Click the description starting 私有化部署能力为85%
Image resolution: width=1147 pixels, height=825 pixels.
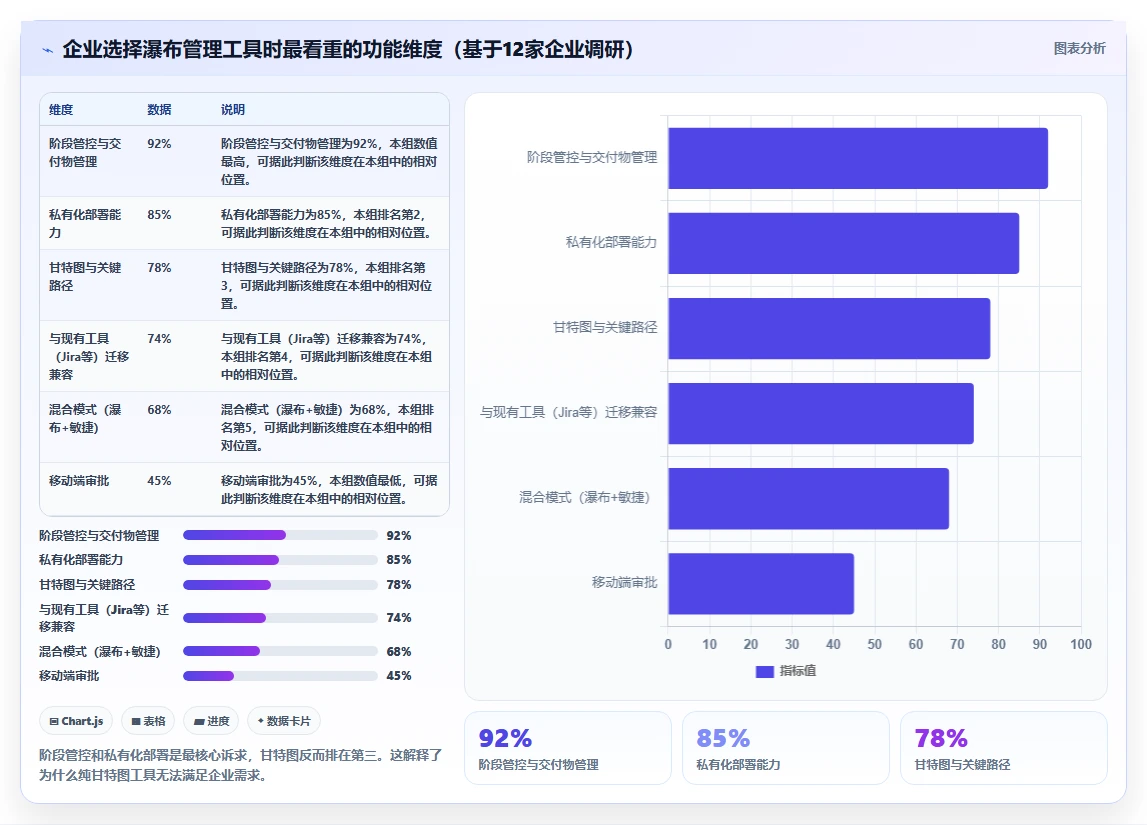(327, 223)
